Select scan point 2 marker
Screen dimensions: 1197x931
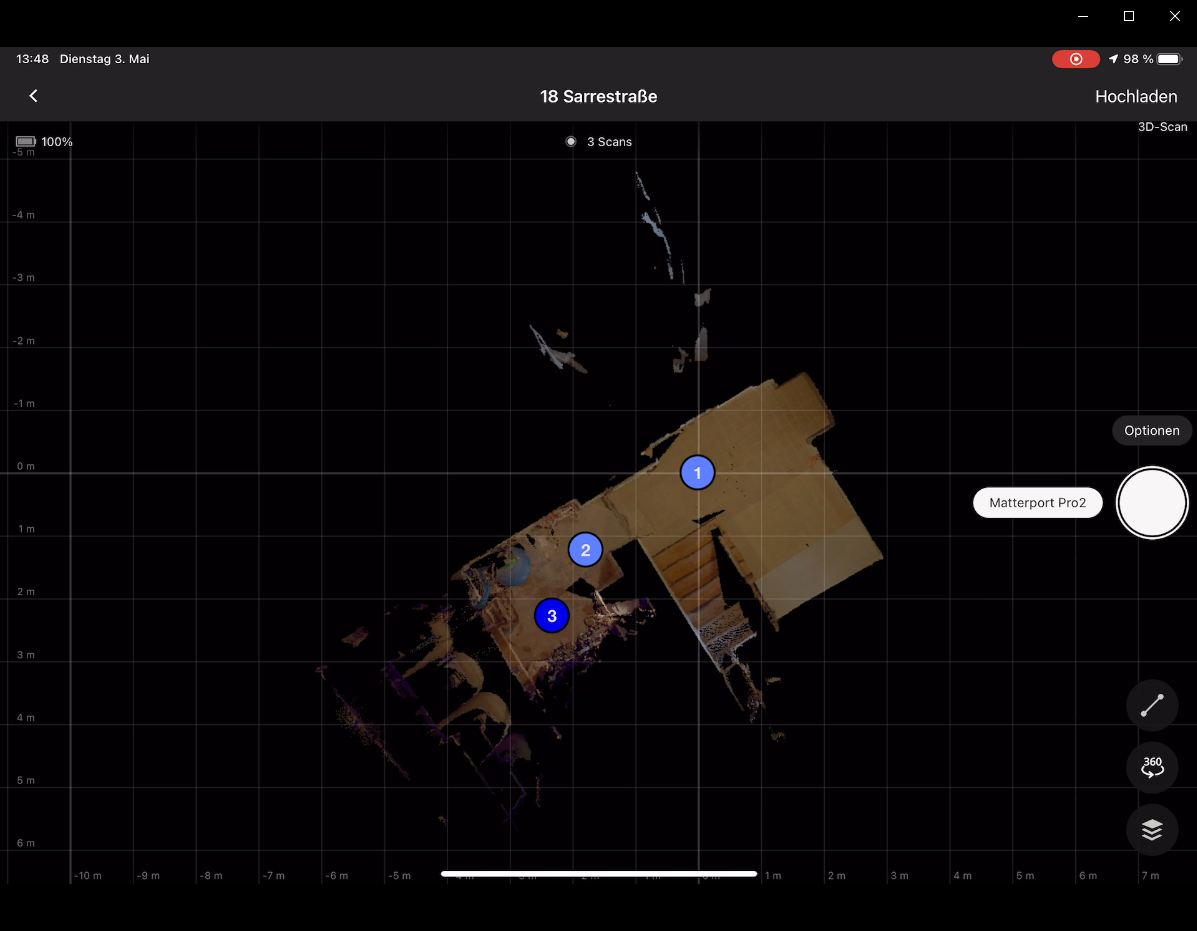click(586, 550)
